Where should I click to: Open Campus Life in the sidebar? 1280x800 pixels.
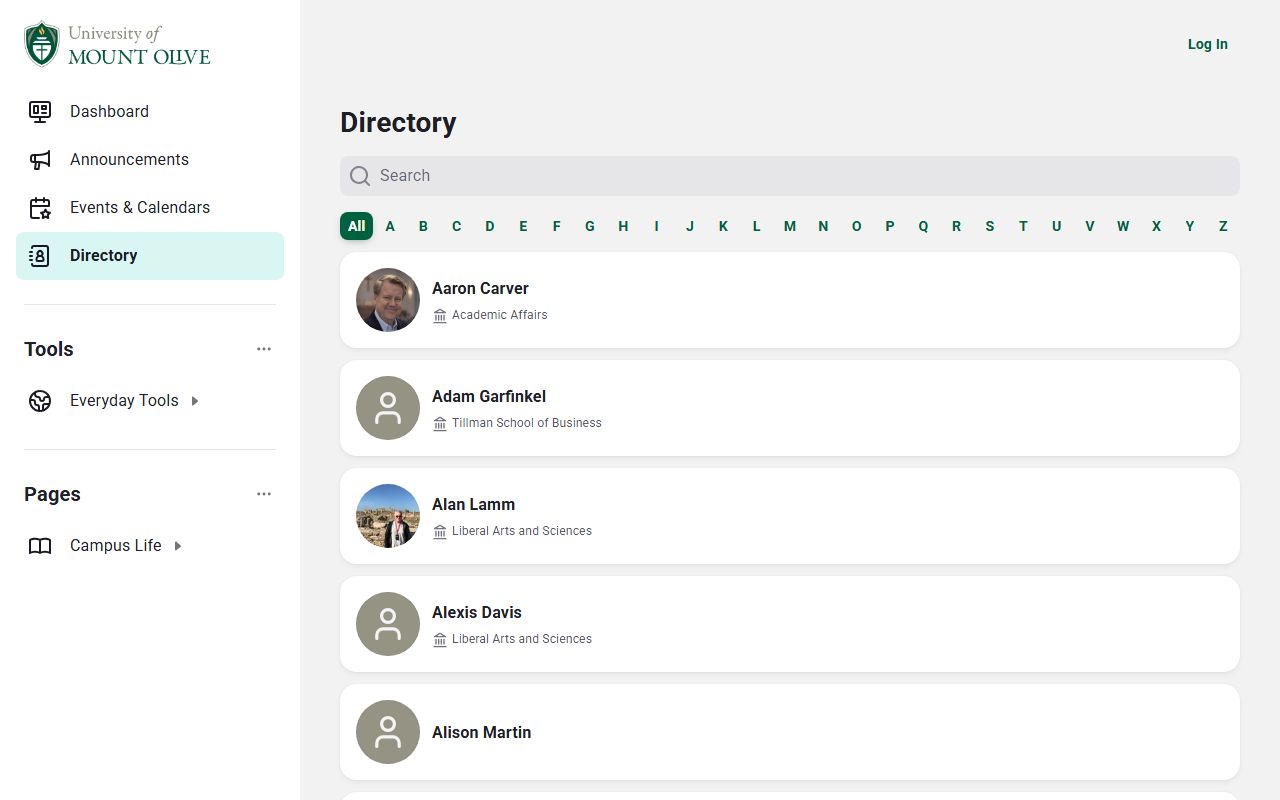(150, 545)
